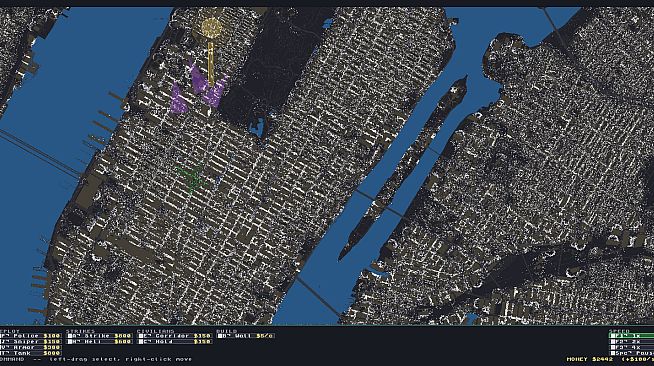The width and height of the screenshot is (654, 366).
Task: Choose the Heli strike option
Action: pos(100,341)
